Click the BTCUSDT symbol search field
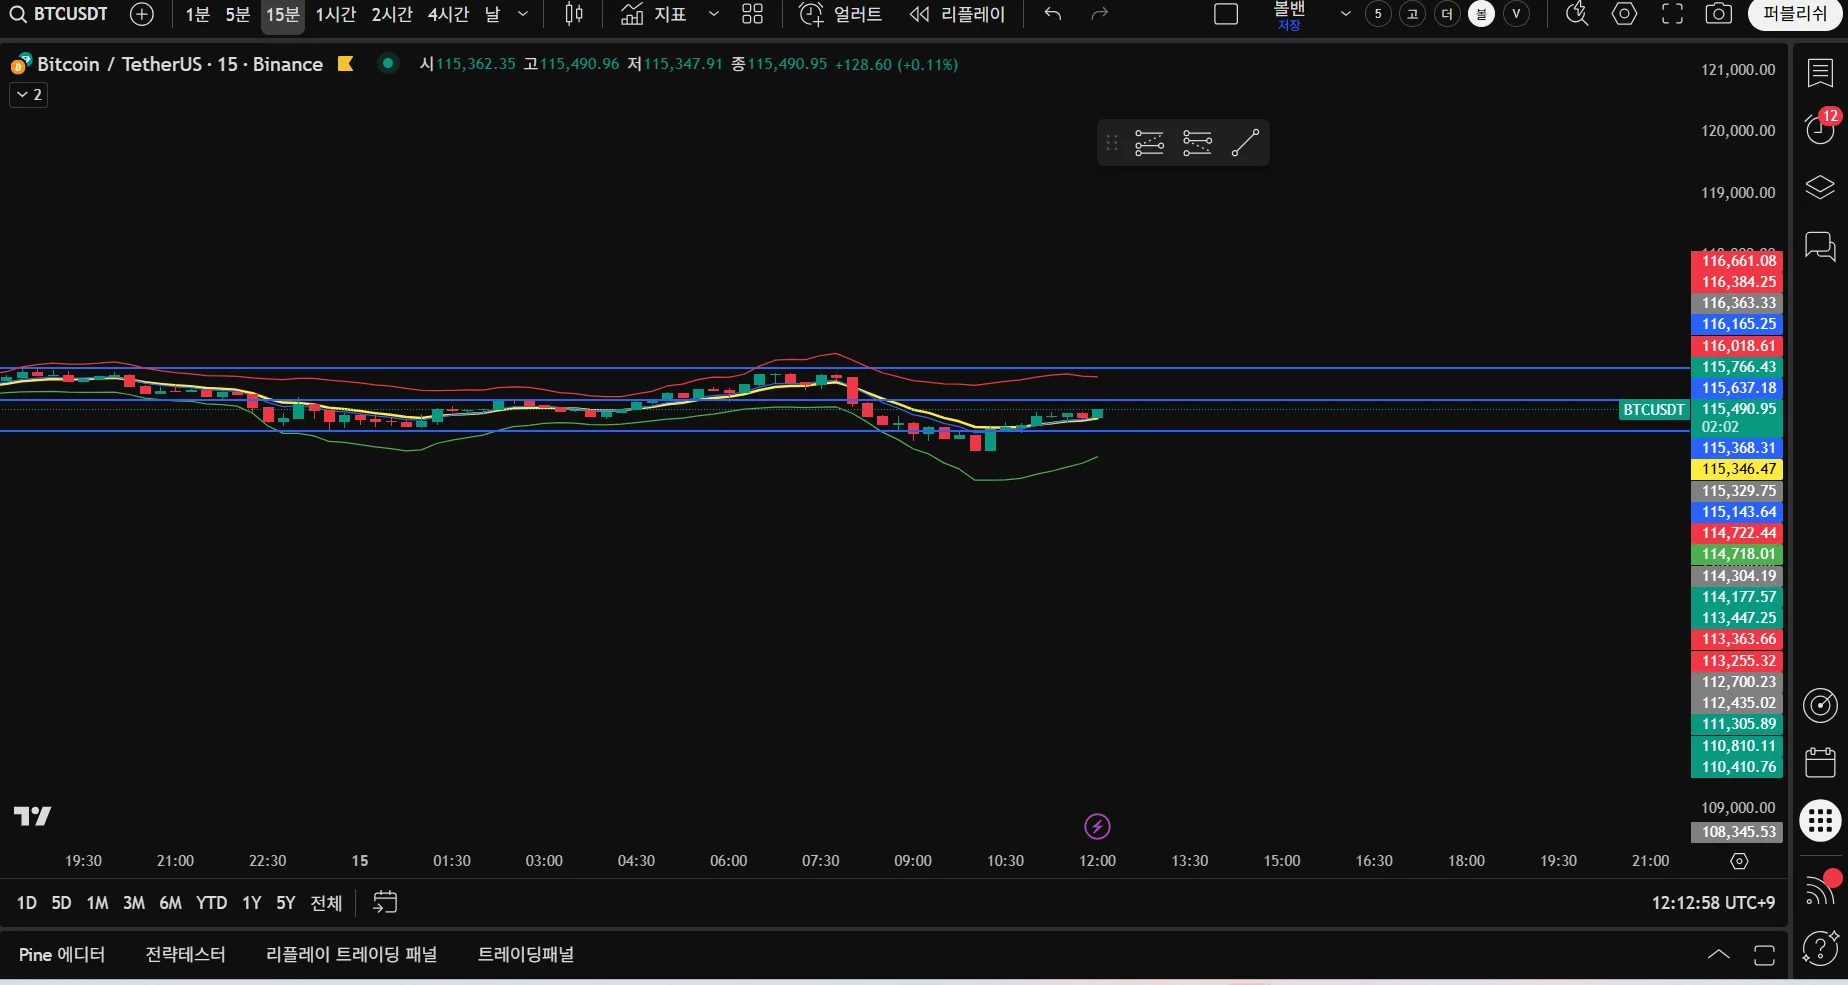1848x985 pixels. [60, 14]
